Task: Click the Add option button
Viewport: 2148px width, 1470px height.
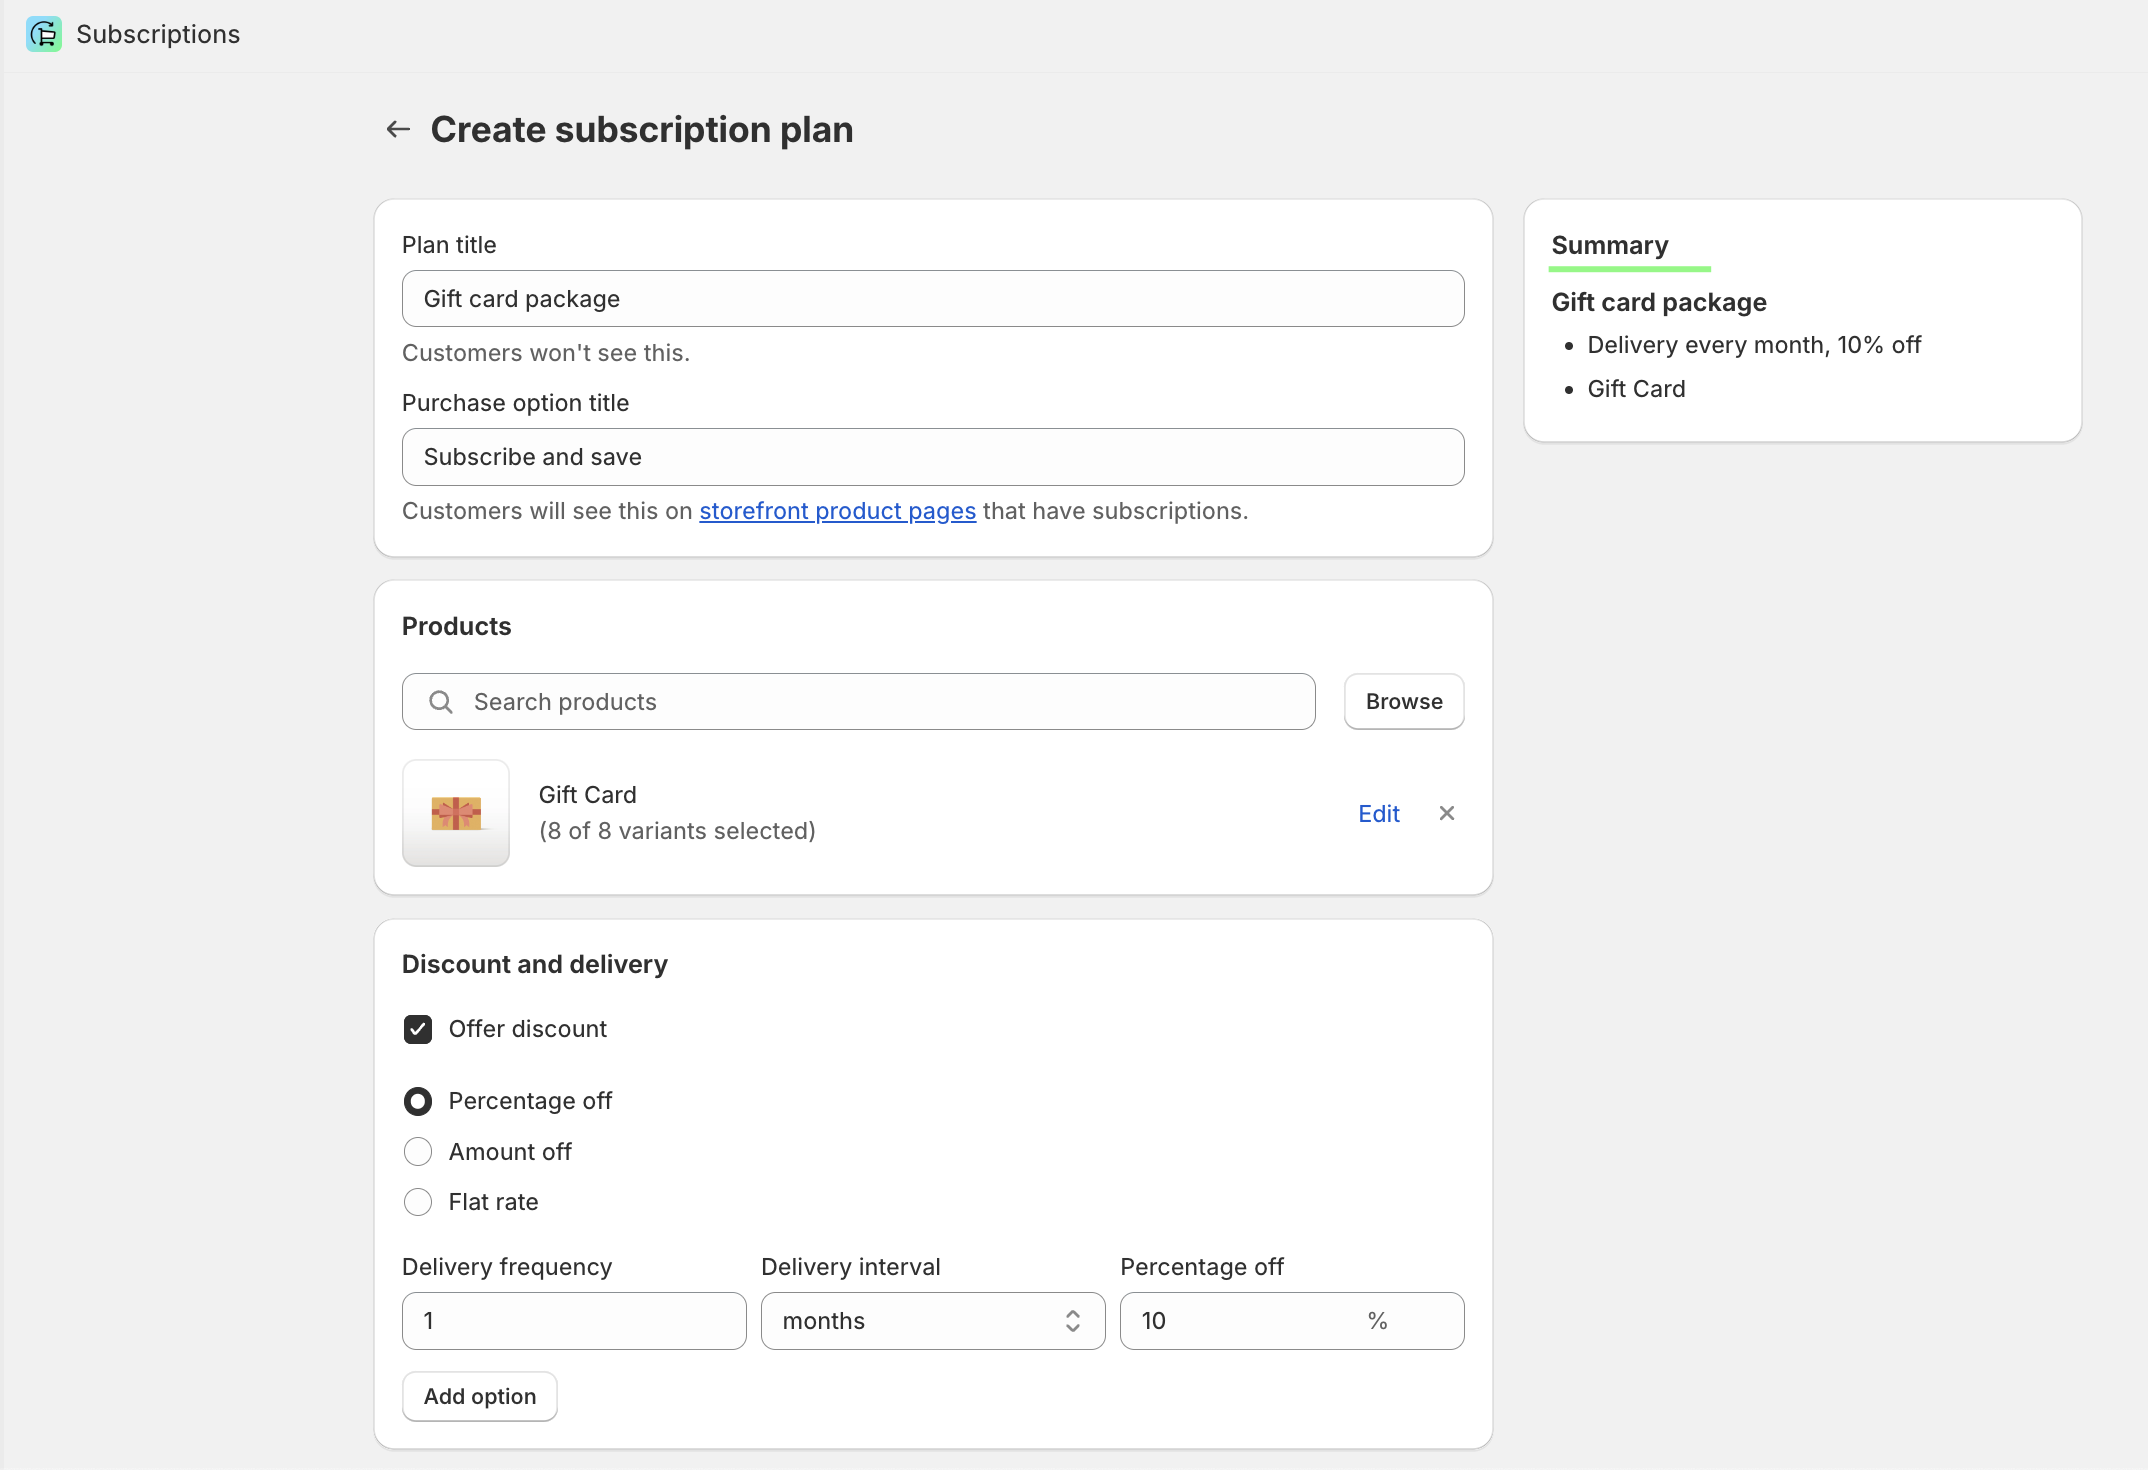Action: pos(480,1396)
